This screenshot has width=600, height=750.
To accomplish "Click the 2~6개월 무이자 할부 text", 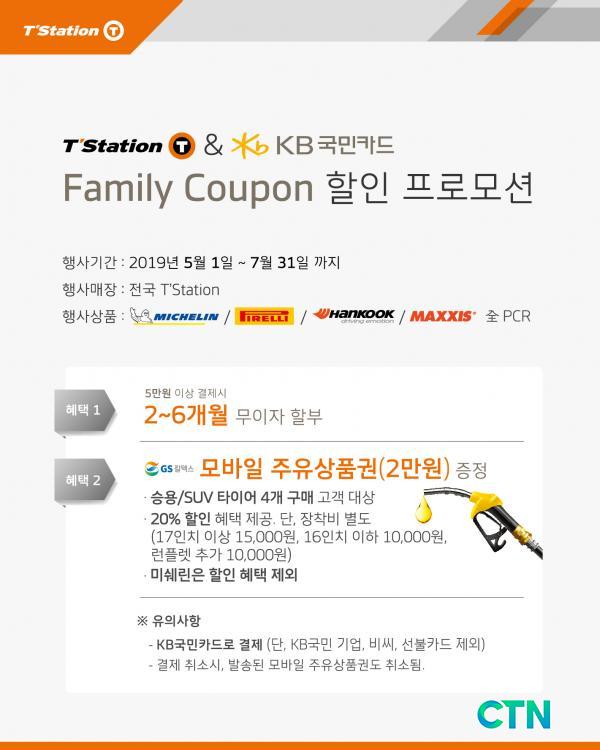I will click(233, 415).
